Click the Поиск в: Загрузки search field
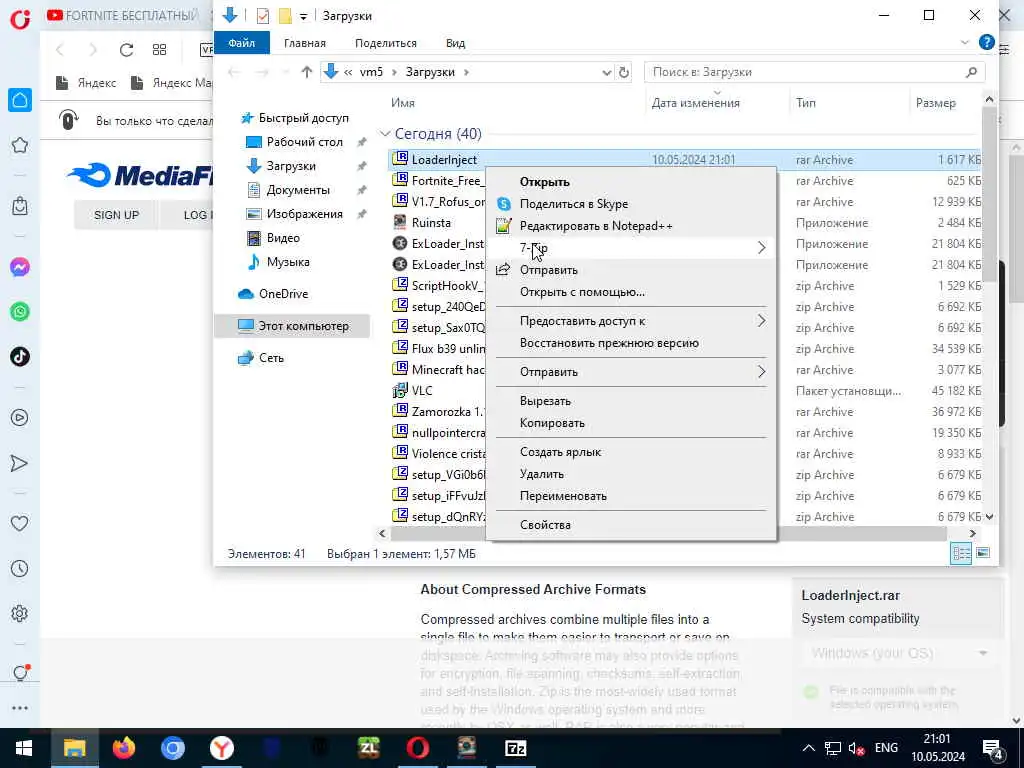 [814, 72]
